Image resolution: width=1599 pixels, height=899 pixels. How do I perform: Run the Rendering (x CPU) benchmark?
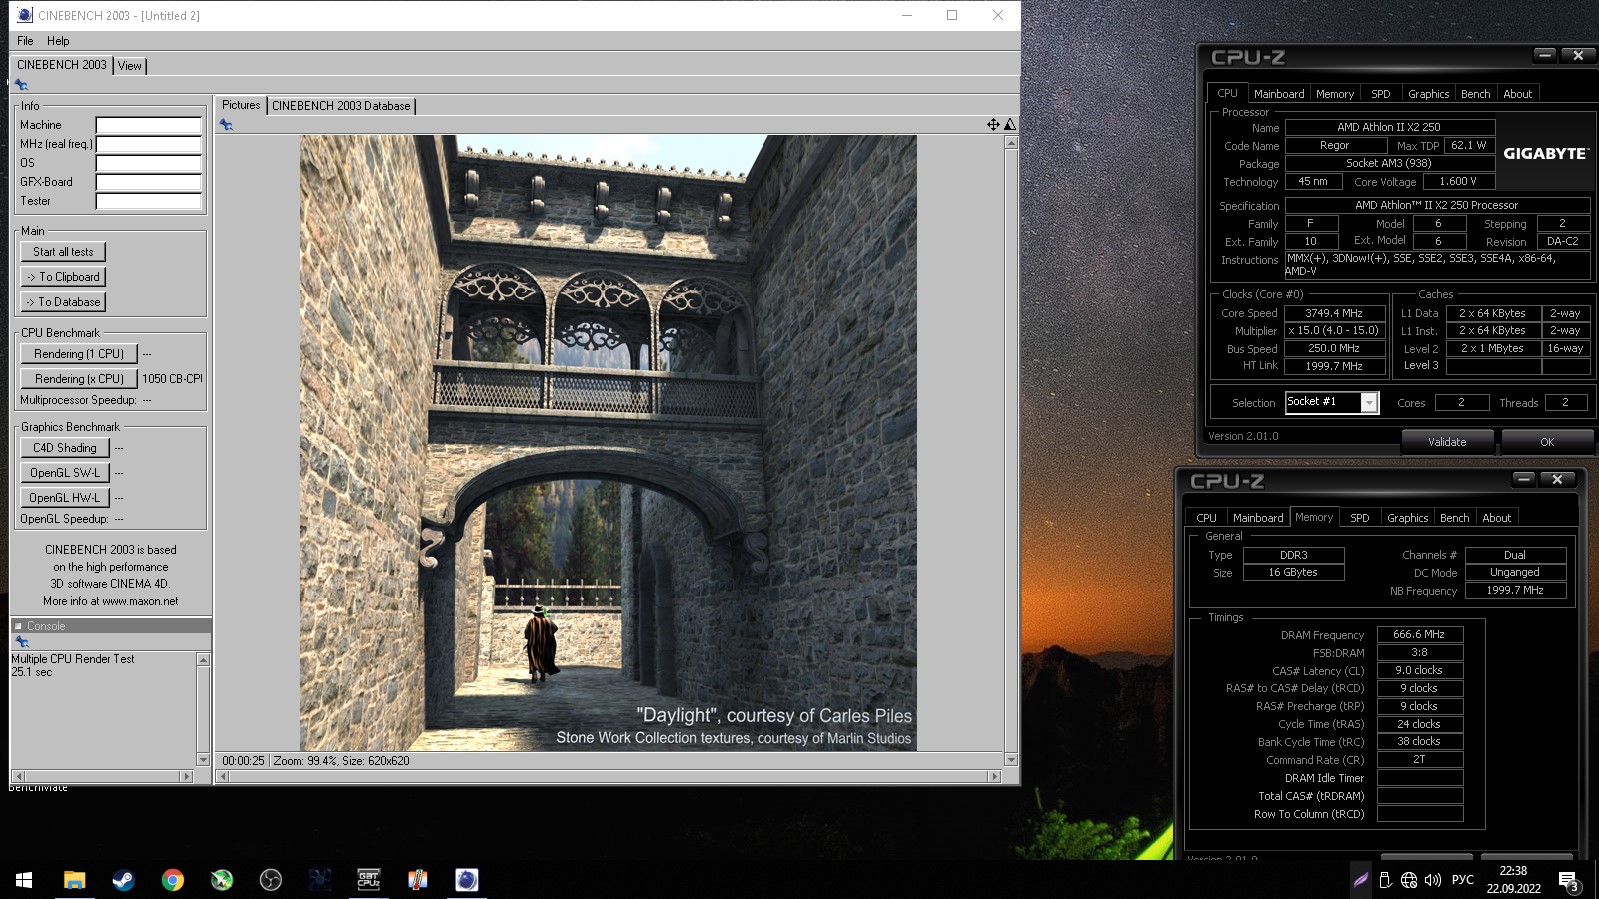[79, 379]
